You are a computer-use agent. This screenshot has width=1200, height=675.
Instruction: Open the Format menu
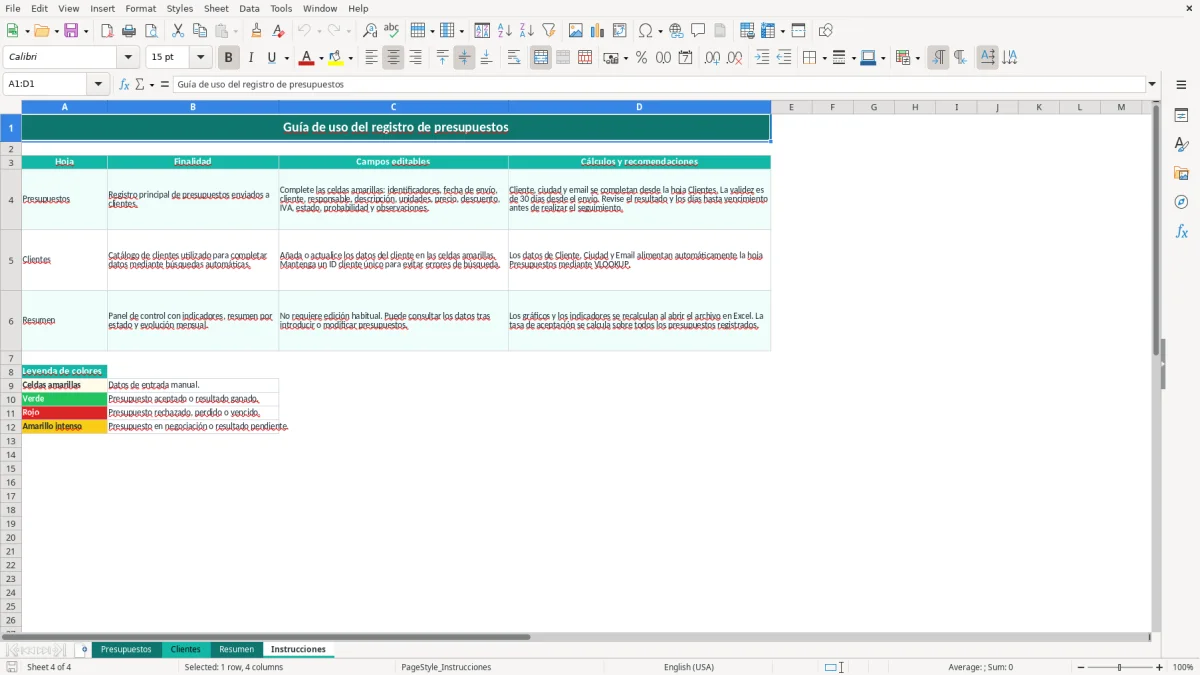click(x=140, y=8)
